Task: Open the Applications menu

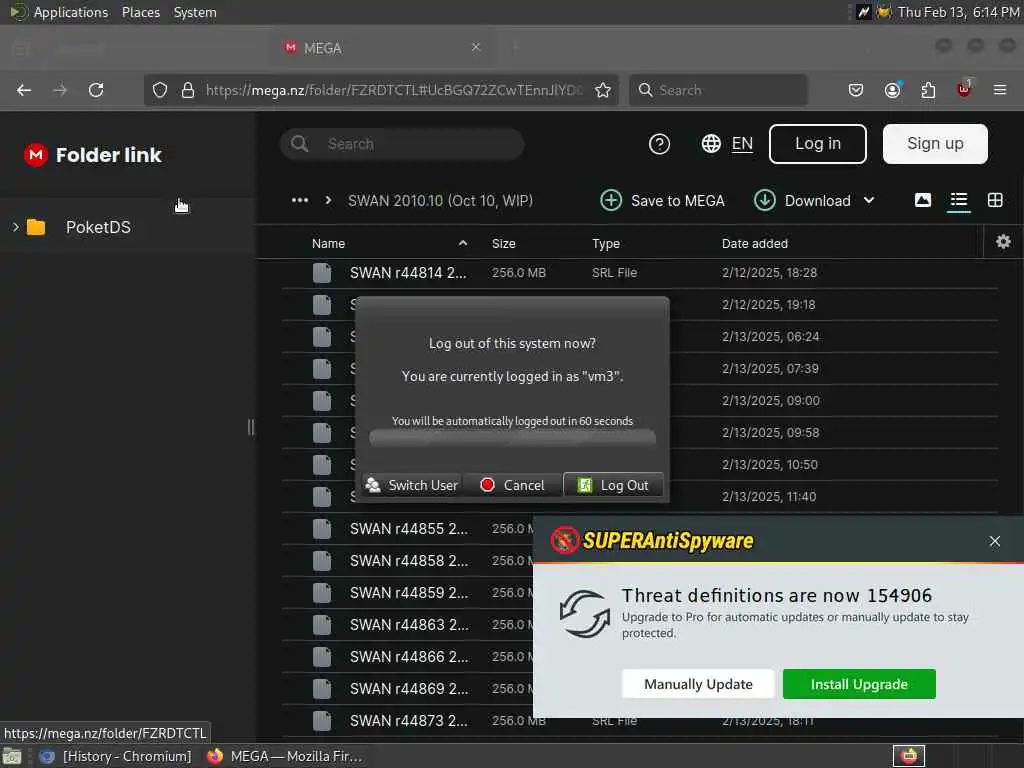Action: tap(71, 12)
